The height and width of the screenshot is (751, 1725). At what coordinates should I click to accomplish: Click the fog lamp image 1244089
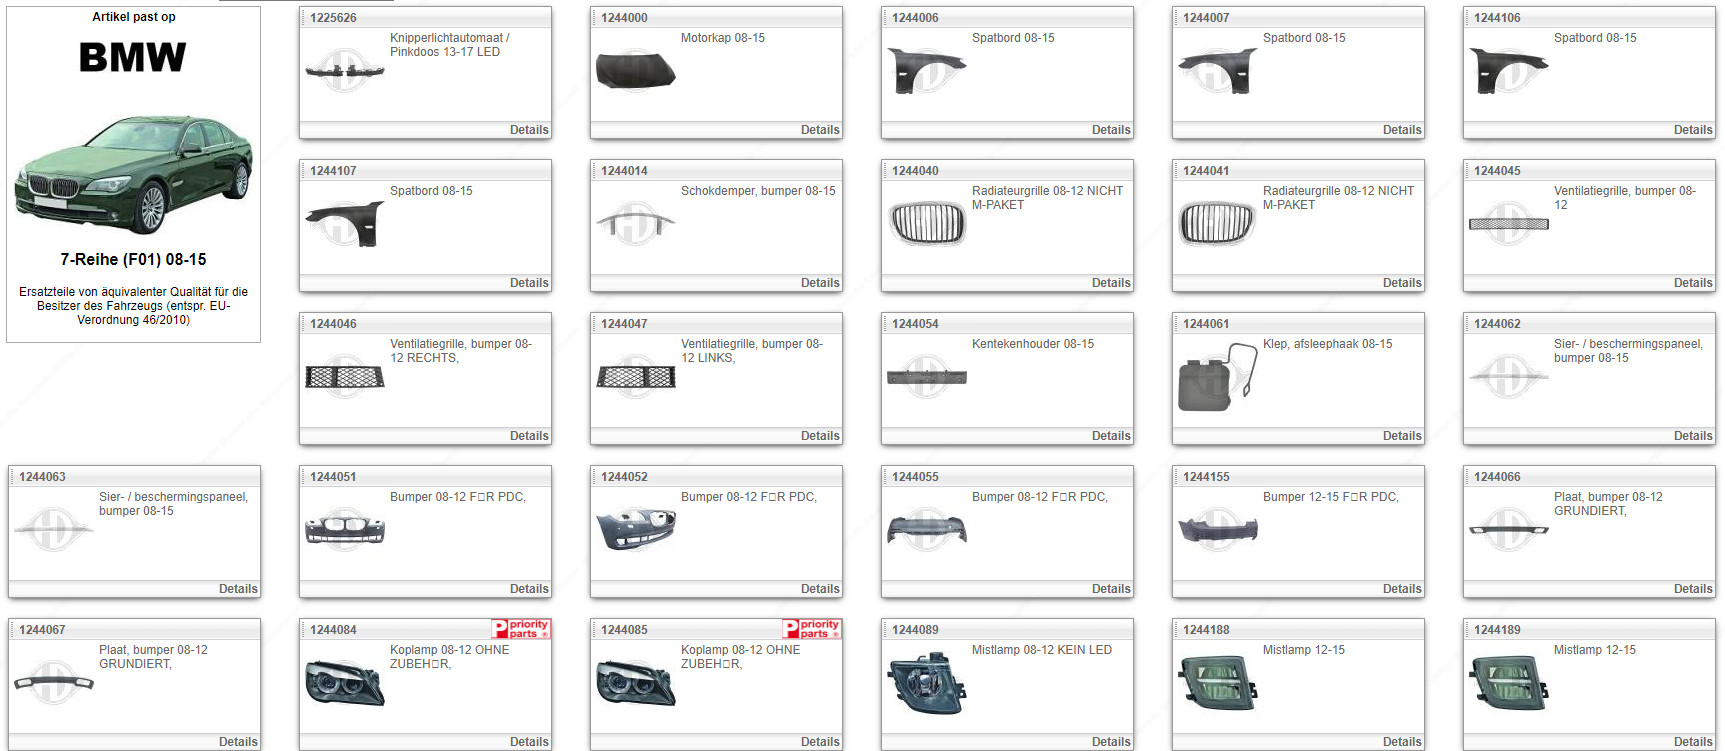click(x=927, y=683)
